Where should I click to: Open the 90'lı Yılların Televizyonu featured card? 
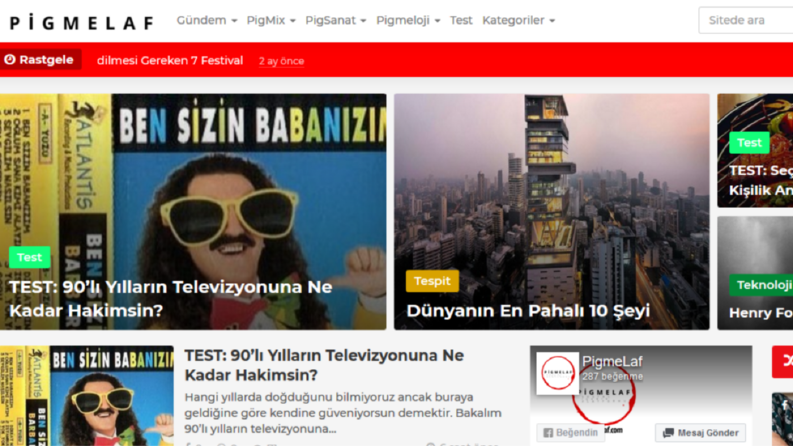(x=193, y=211)
